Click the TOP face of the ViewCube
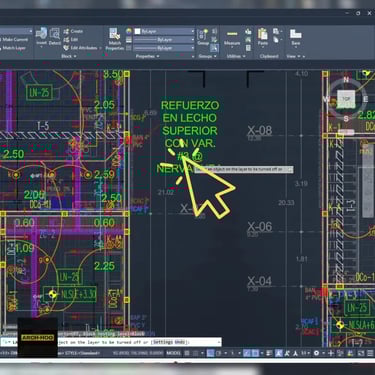375x375 pixels. (x=346, y=99)
